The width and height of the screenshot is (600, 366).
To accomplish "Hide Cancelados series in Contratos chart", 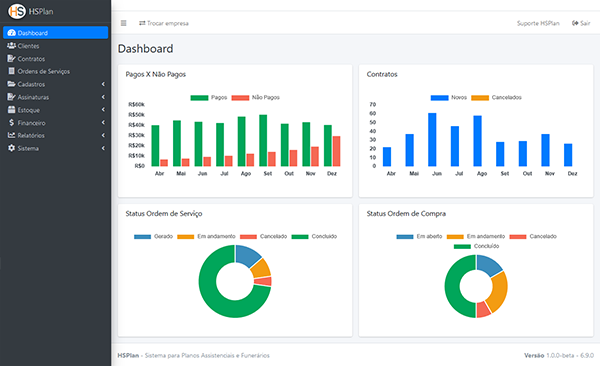I will [x=496, y=98].
